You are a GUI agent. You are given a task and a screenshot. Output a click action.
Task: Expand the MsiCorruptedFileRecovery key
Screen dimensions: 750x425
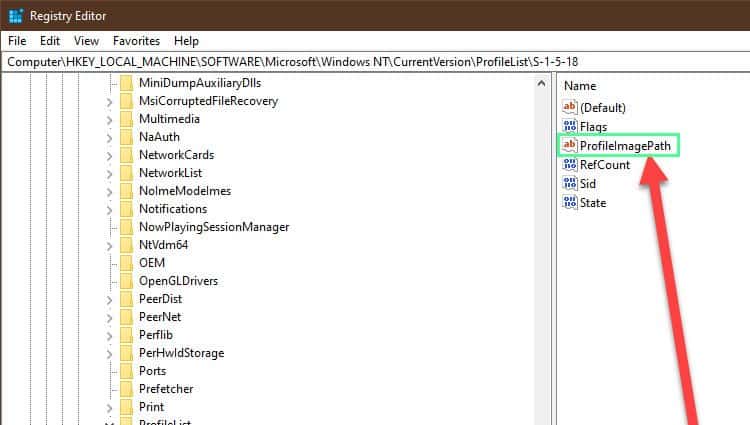110,102
